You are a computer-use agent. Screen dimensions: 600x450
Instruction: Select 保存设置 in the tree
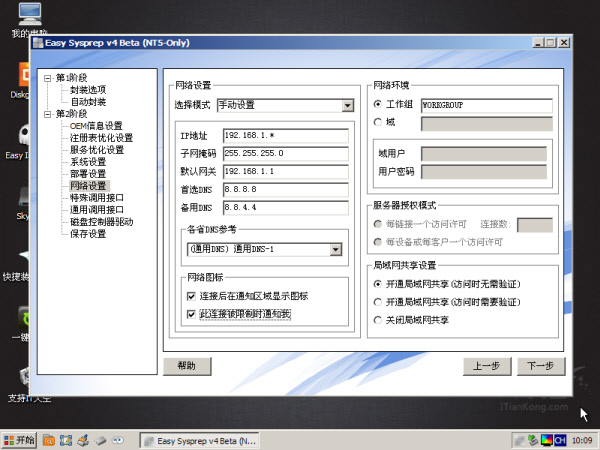(x=88, y=234)
